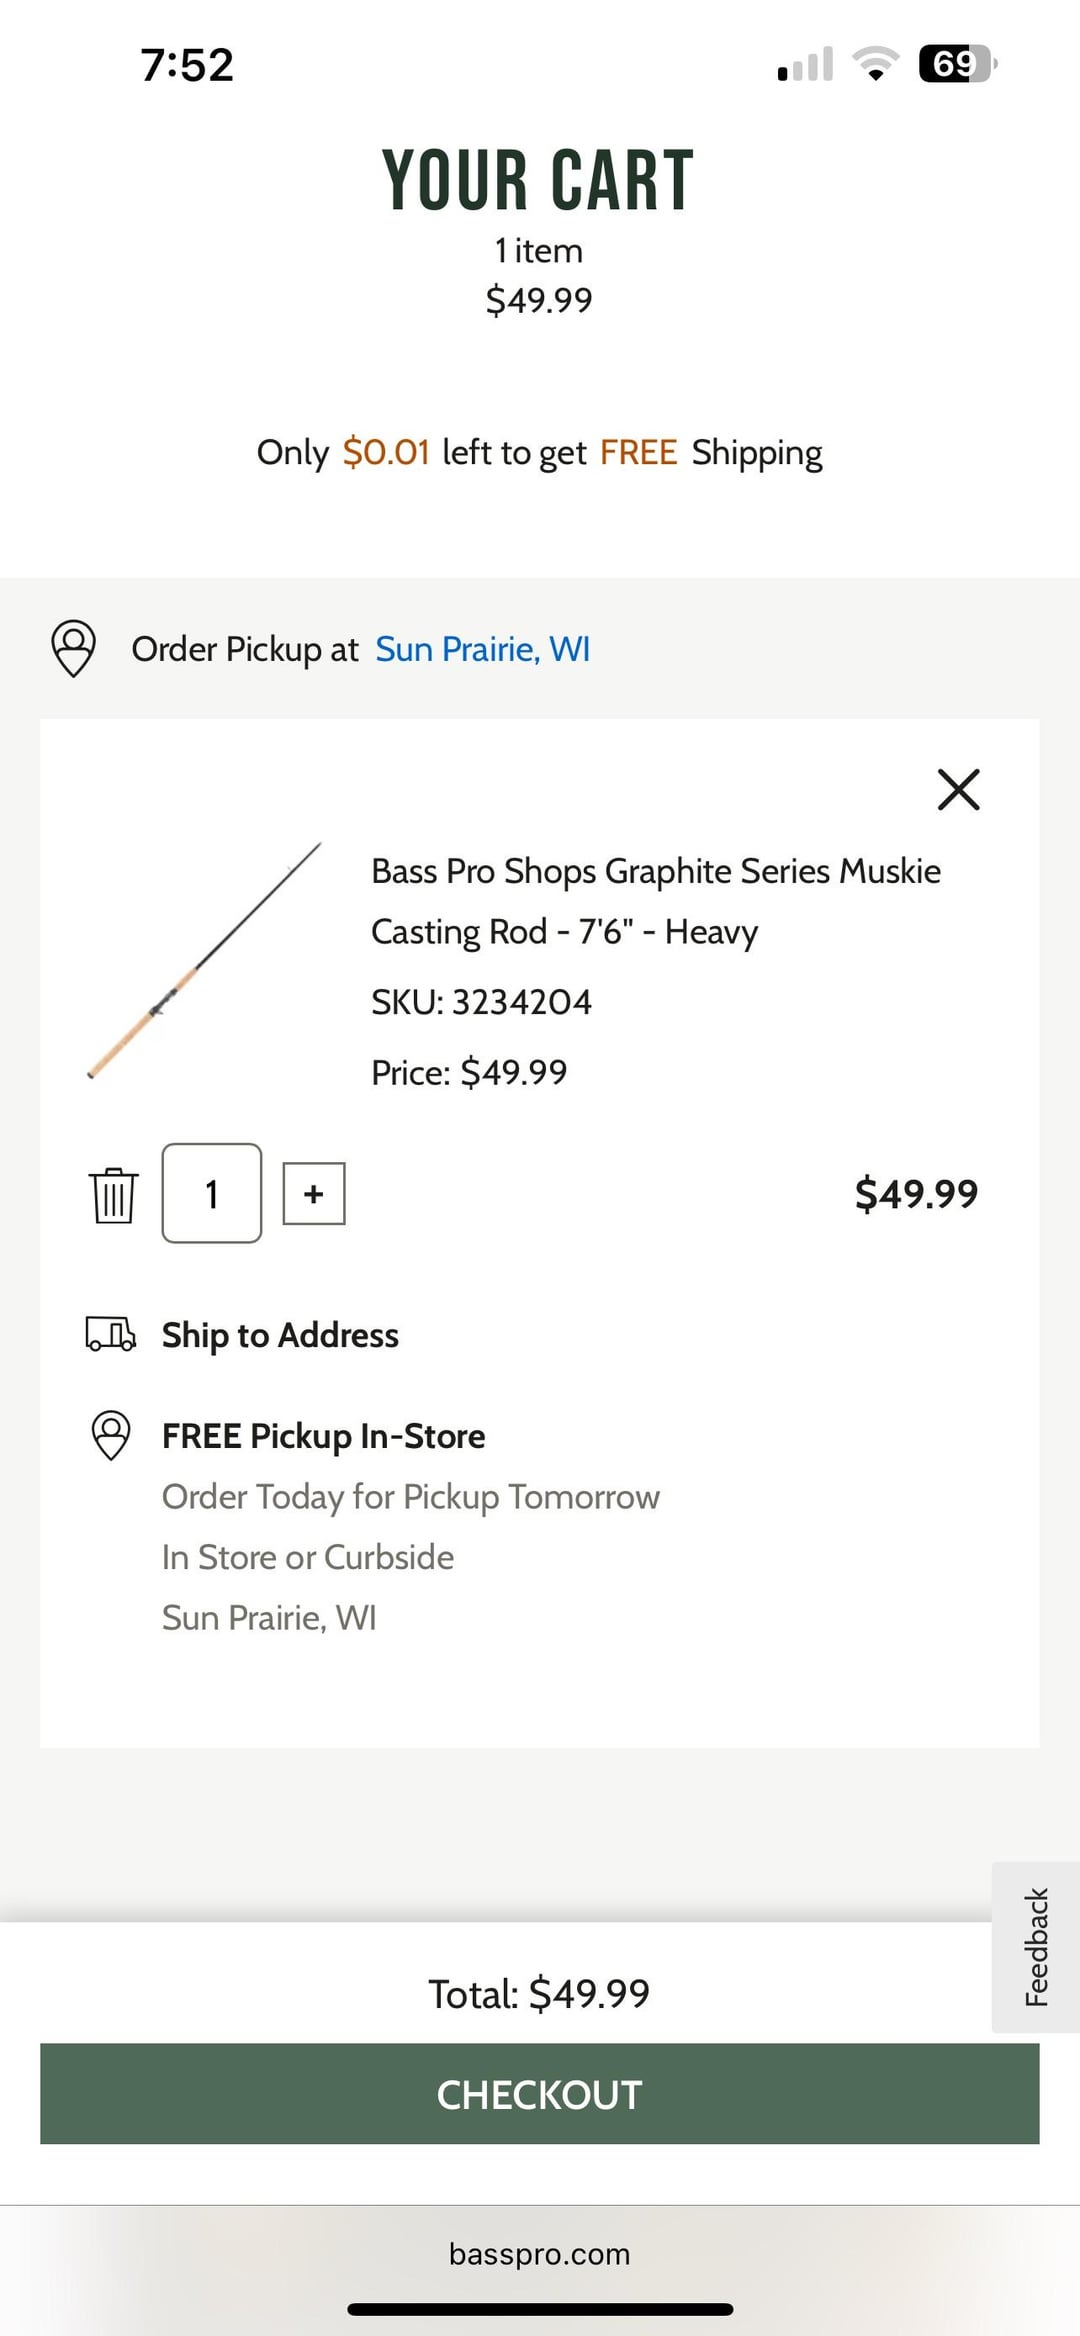Viewport: 1080px width, 2336px height.
Task: Tap the in-store pickup pin icon
Action: pyautogui.click(x=111, y=1434)
